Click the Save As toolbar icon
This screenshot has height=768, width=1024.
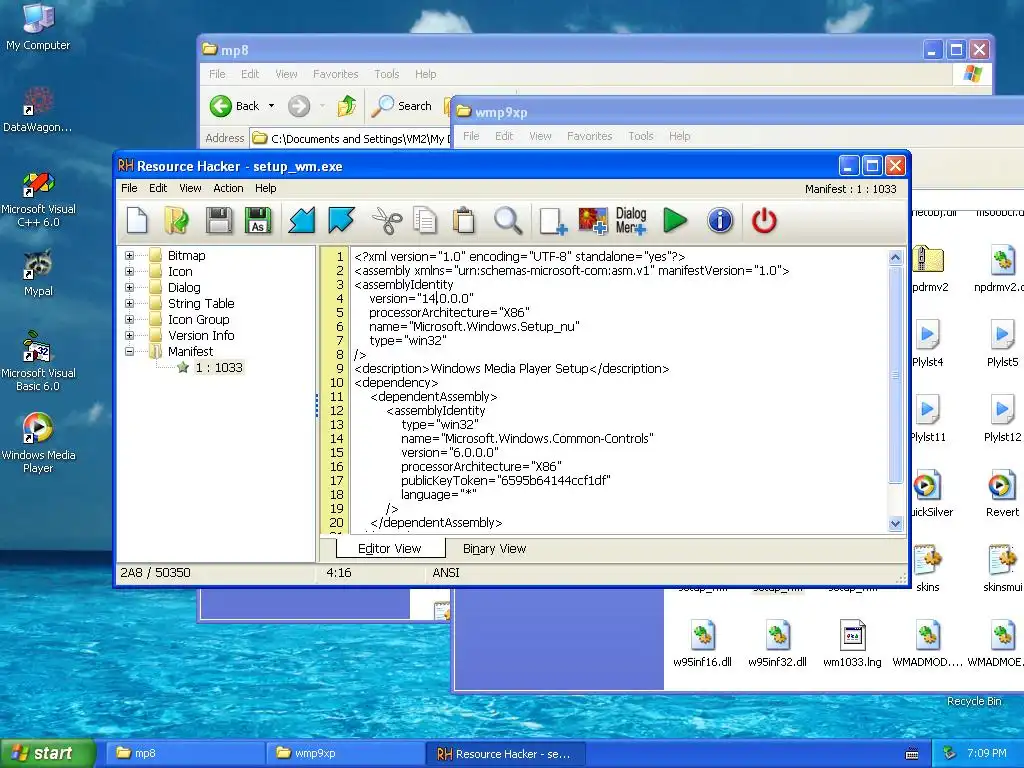[x=258, y=220]
